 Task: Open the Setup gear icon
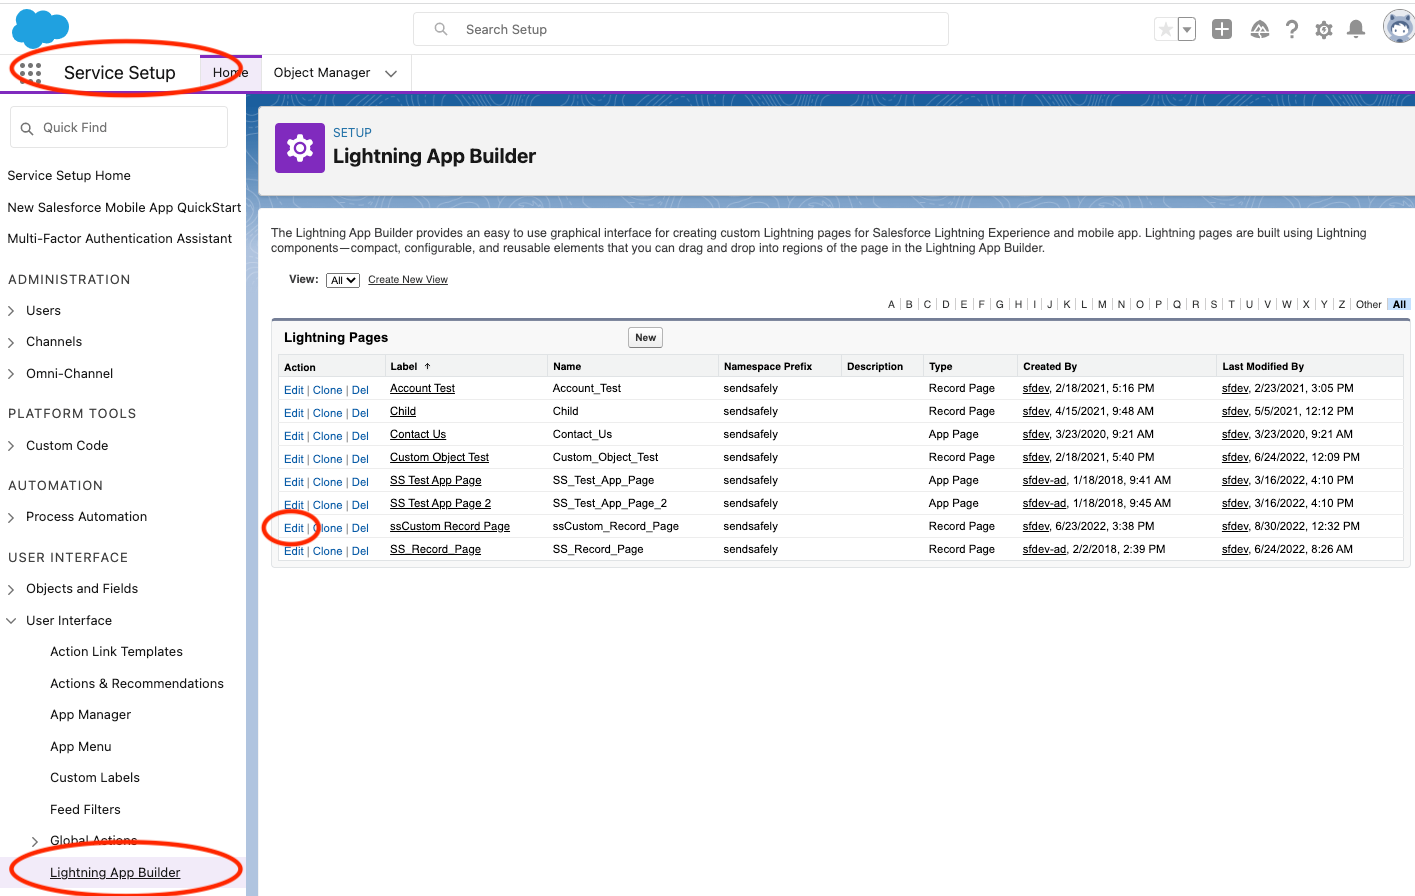pyautogui.click(x=1324, y=30)
